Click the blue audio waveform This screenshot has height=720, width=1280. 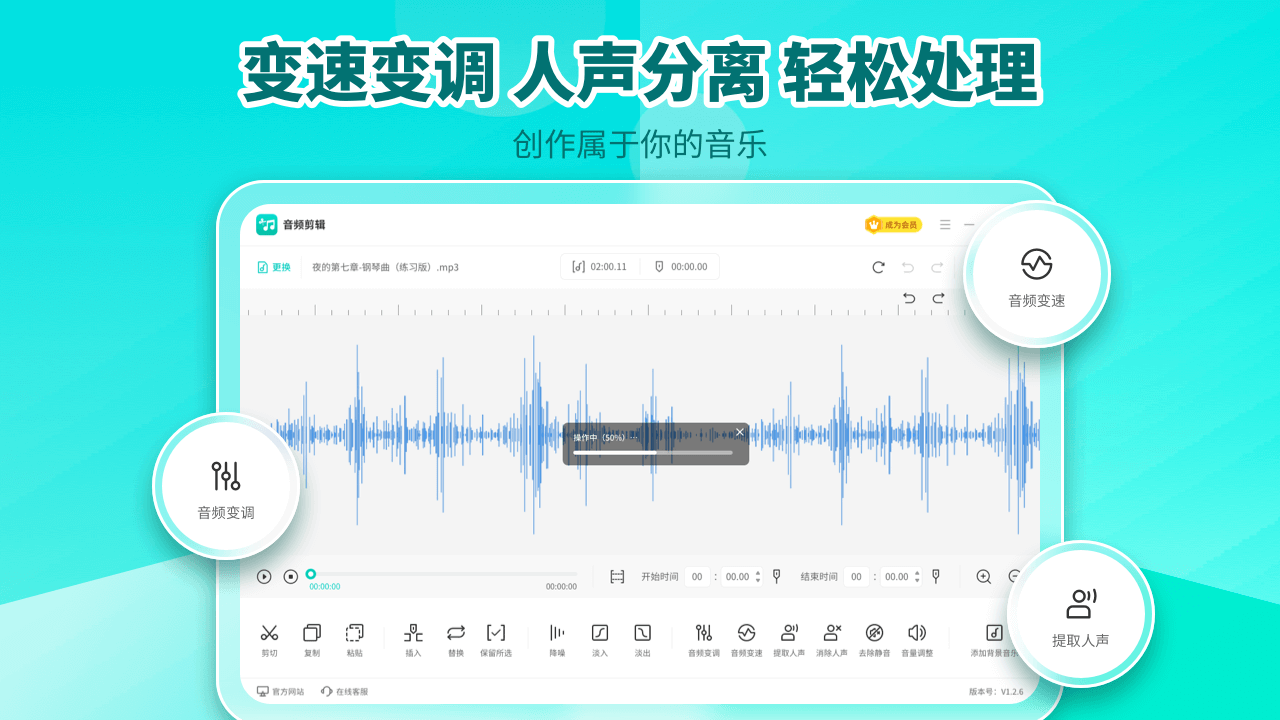[640, 436]
